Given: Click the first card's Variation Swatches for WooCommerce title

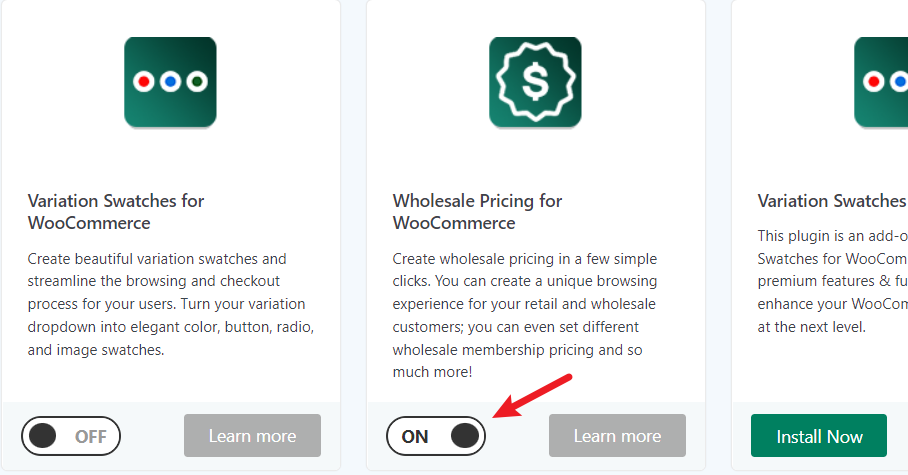Looking at the screenshot, I should [x=116, y=212].
